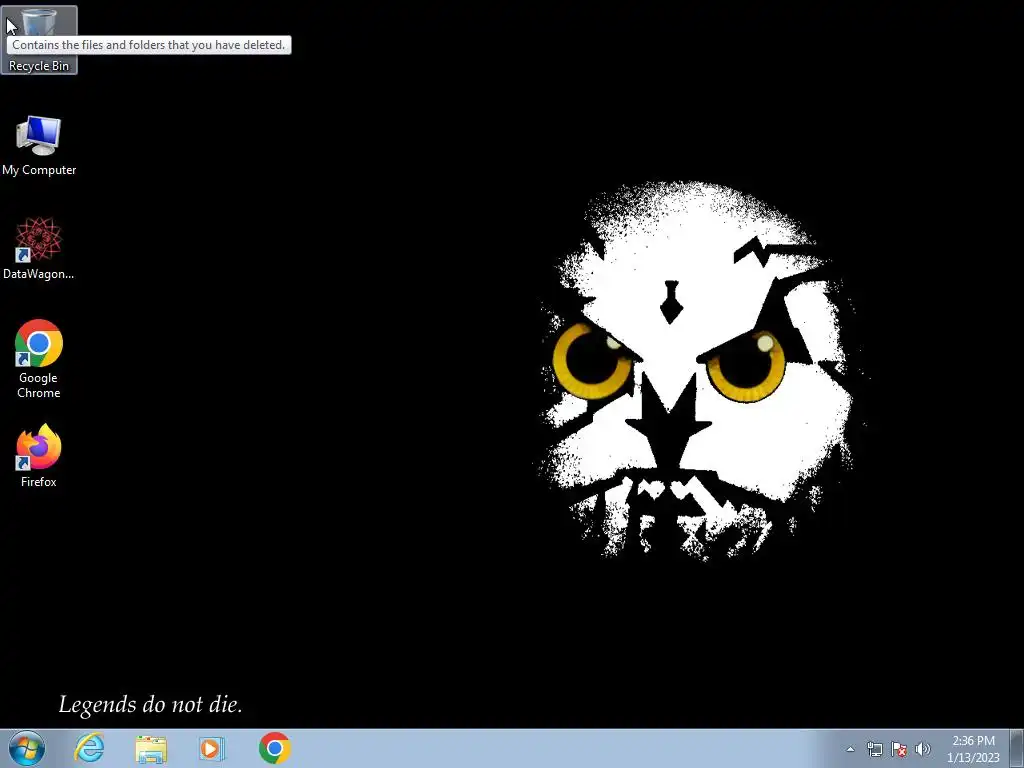Open the network status tray icon
Screen dimensions: 1024x768
pos(874,749)
